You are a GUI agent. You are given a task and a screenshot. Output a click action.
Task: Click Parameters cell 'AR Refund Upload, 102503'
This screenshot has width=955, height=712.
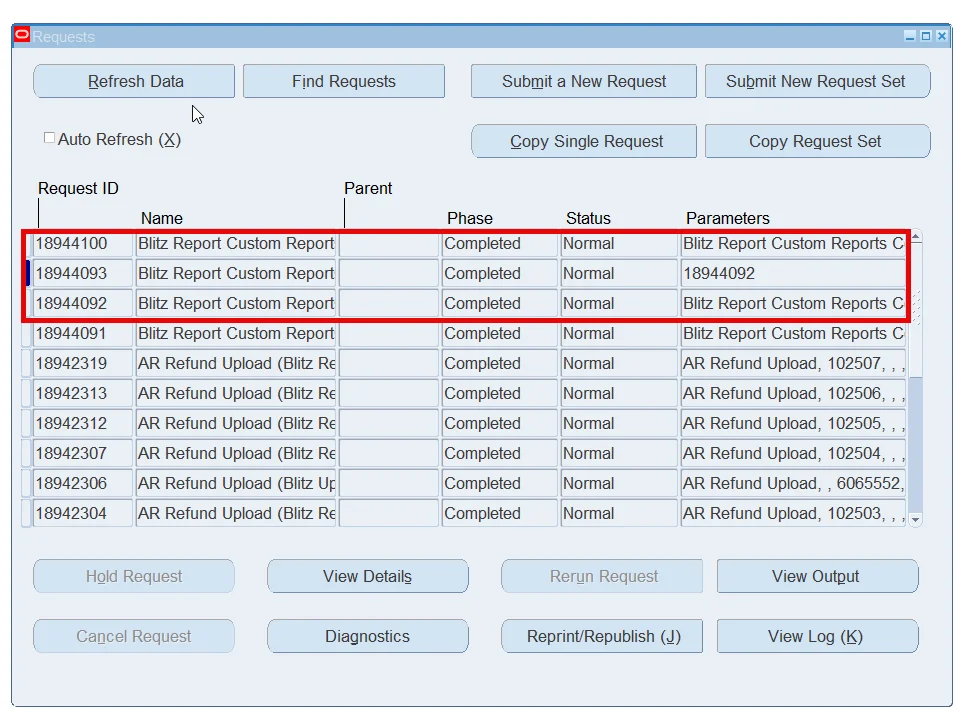click(x=793, y=513)
